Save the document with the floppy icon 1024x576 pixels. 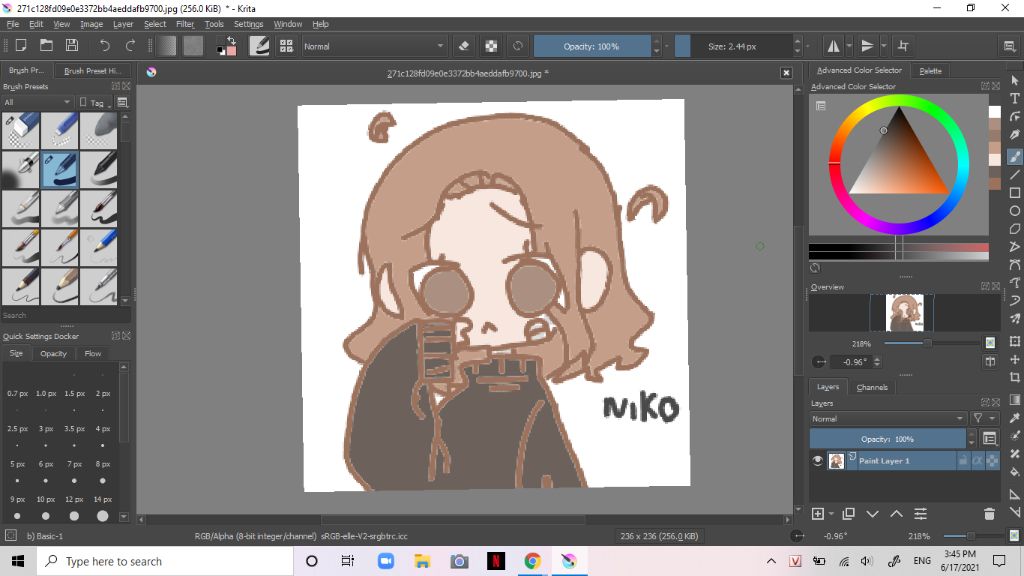(x=72, y=46)
